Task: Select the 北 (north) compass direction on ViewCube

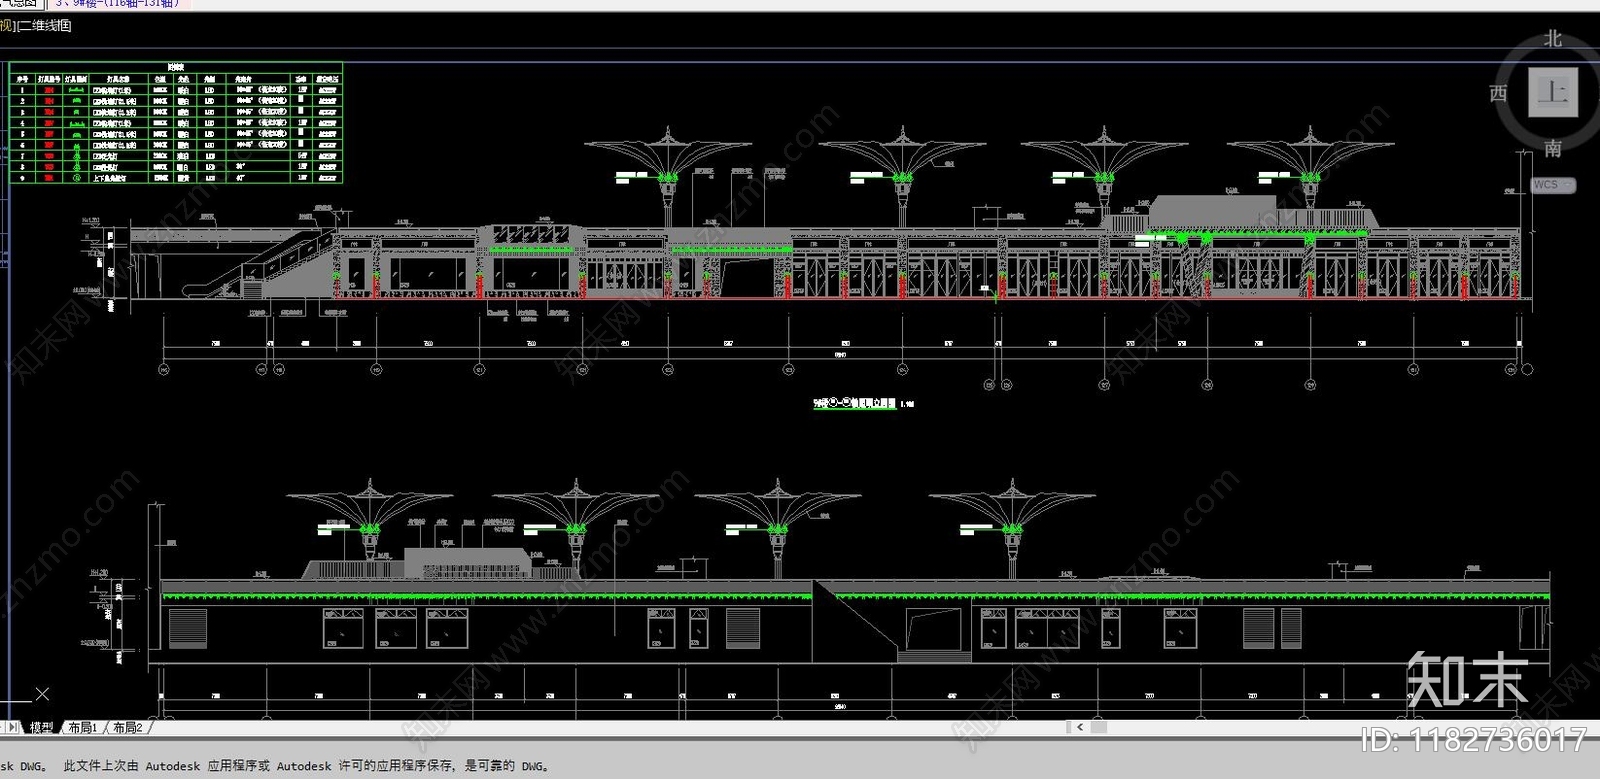Action: pyautogui.click(x=1552, y=39)
